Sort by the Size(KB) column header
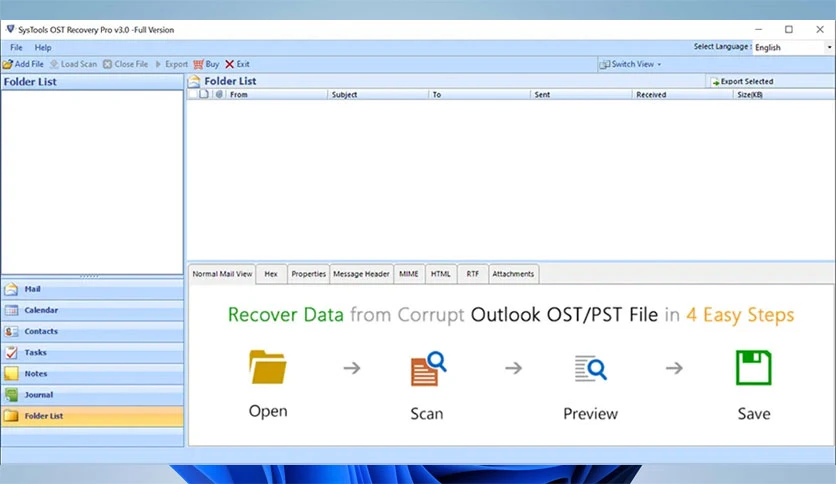836x484 pixels. point(783,94)
